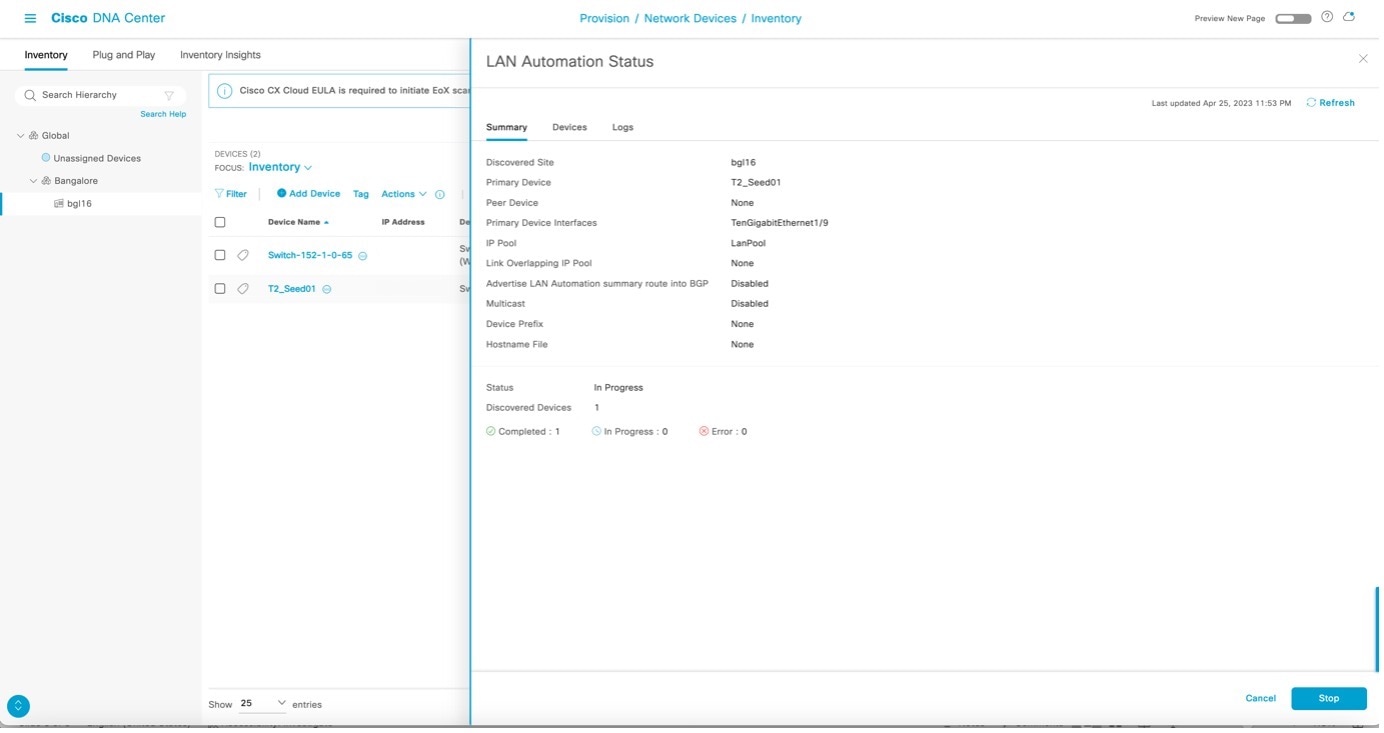Open the Focus Inventory dropdown
The image size is (1384, 733).
(x=280, y=167)
